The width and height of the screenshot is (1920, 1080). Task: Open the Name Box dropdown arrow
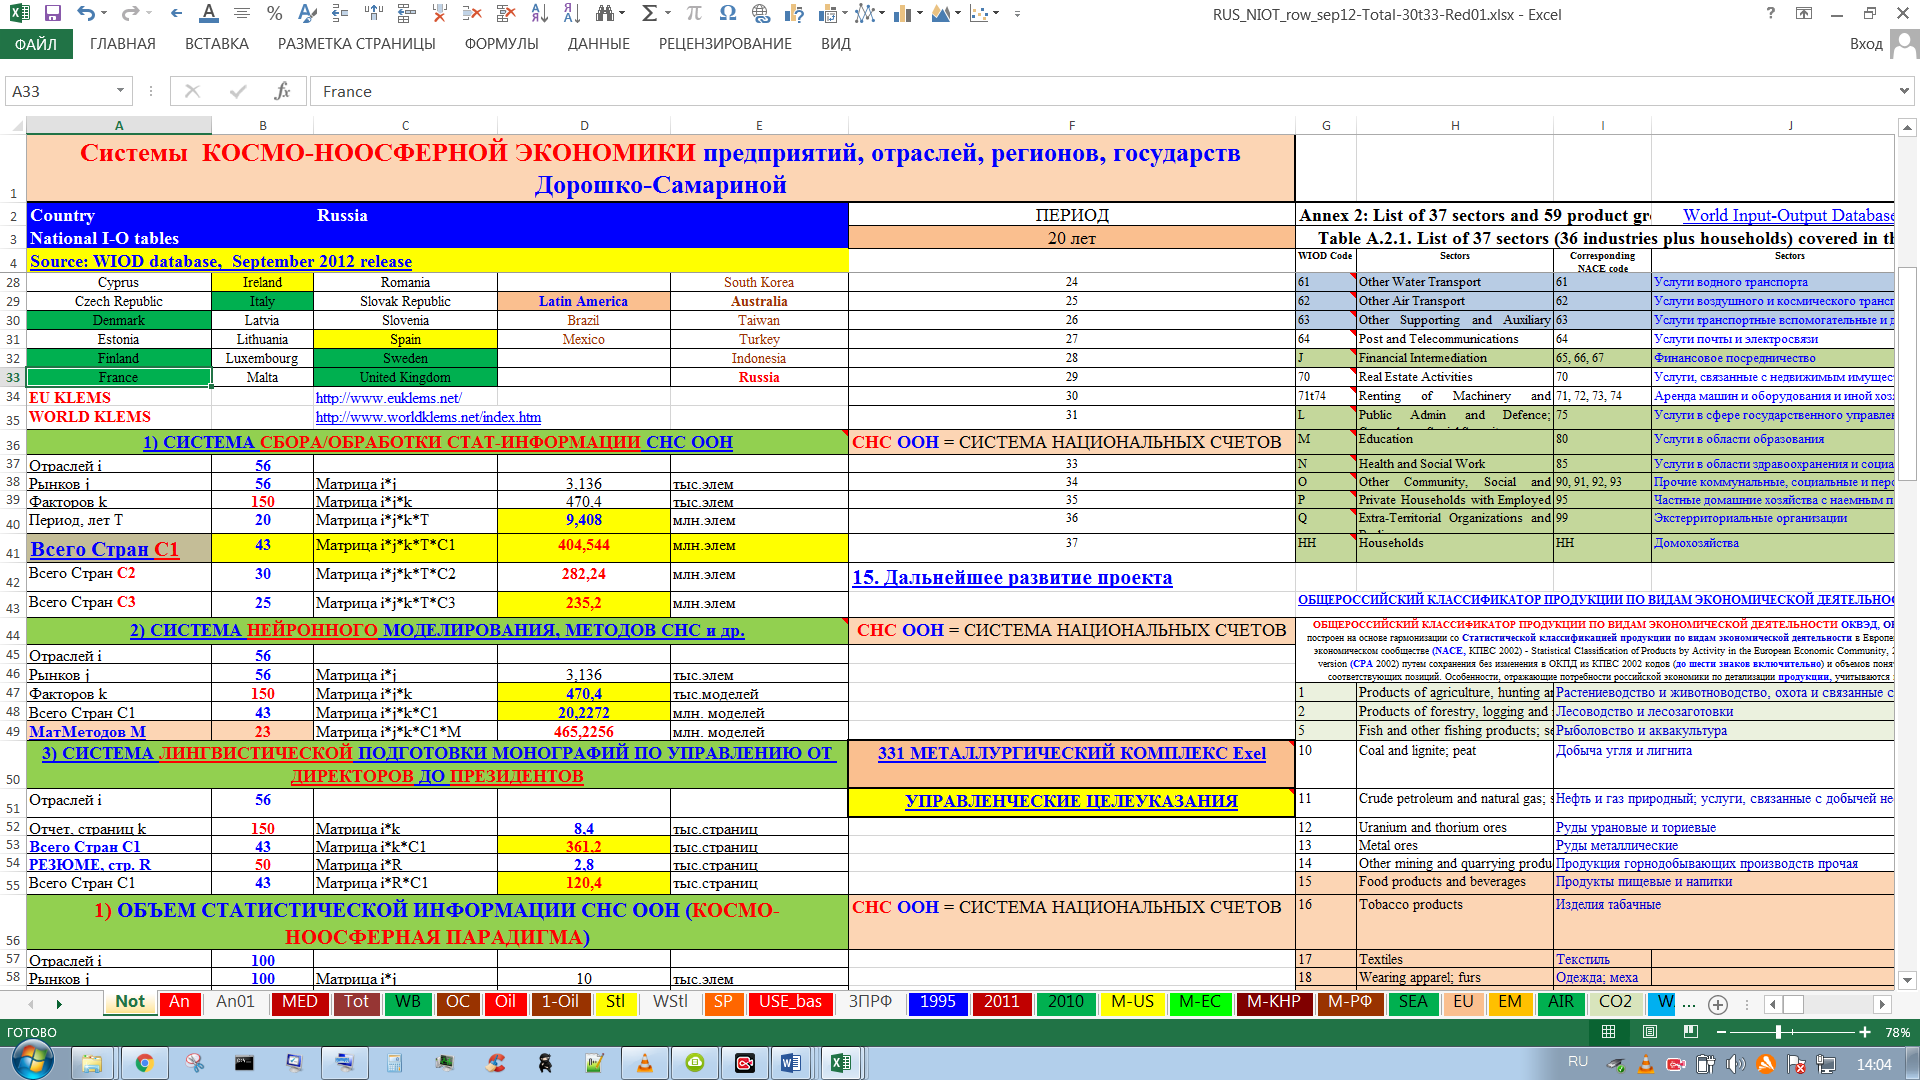[x=120, y=91]
